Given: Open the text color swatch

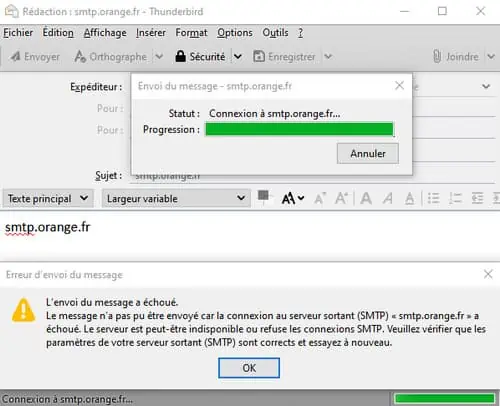Looking at the screenshot, I should tap(263, 196).
